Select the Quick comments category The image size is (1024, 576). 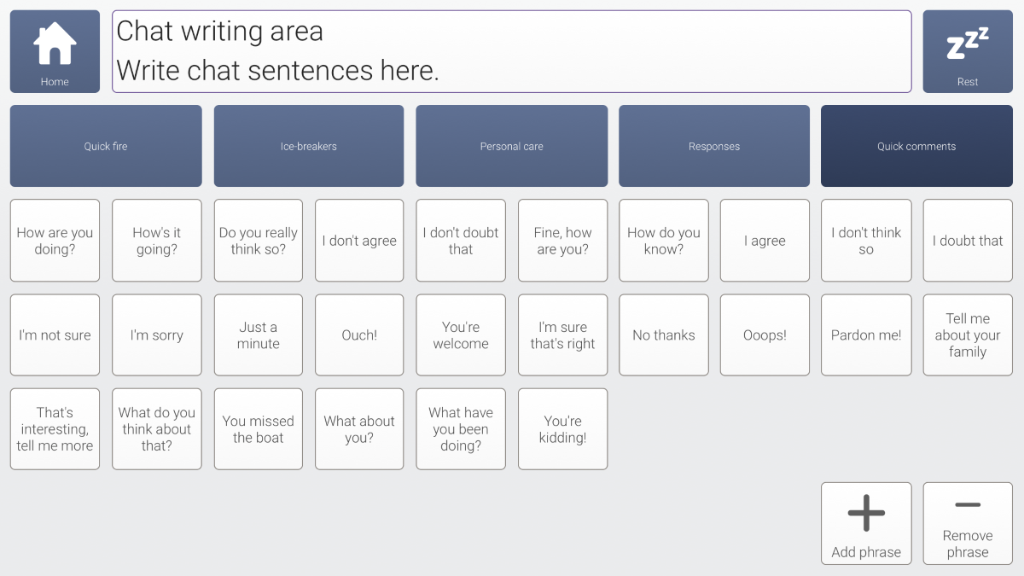point(916,146)
